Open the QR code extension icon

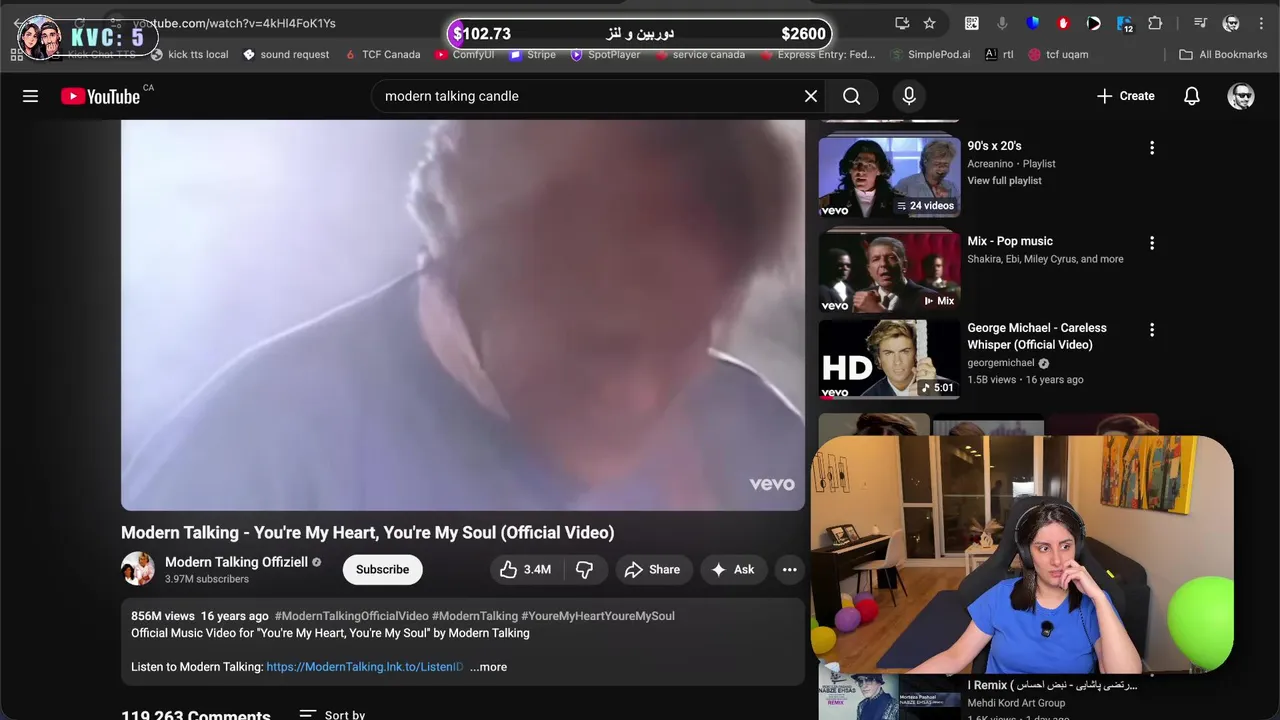972,23
